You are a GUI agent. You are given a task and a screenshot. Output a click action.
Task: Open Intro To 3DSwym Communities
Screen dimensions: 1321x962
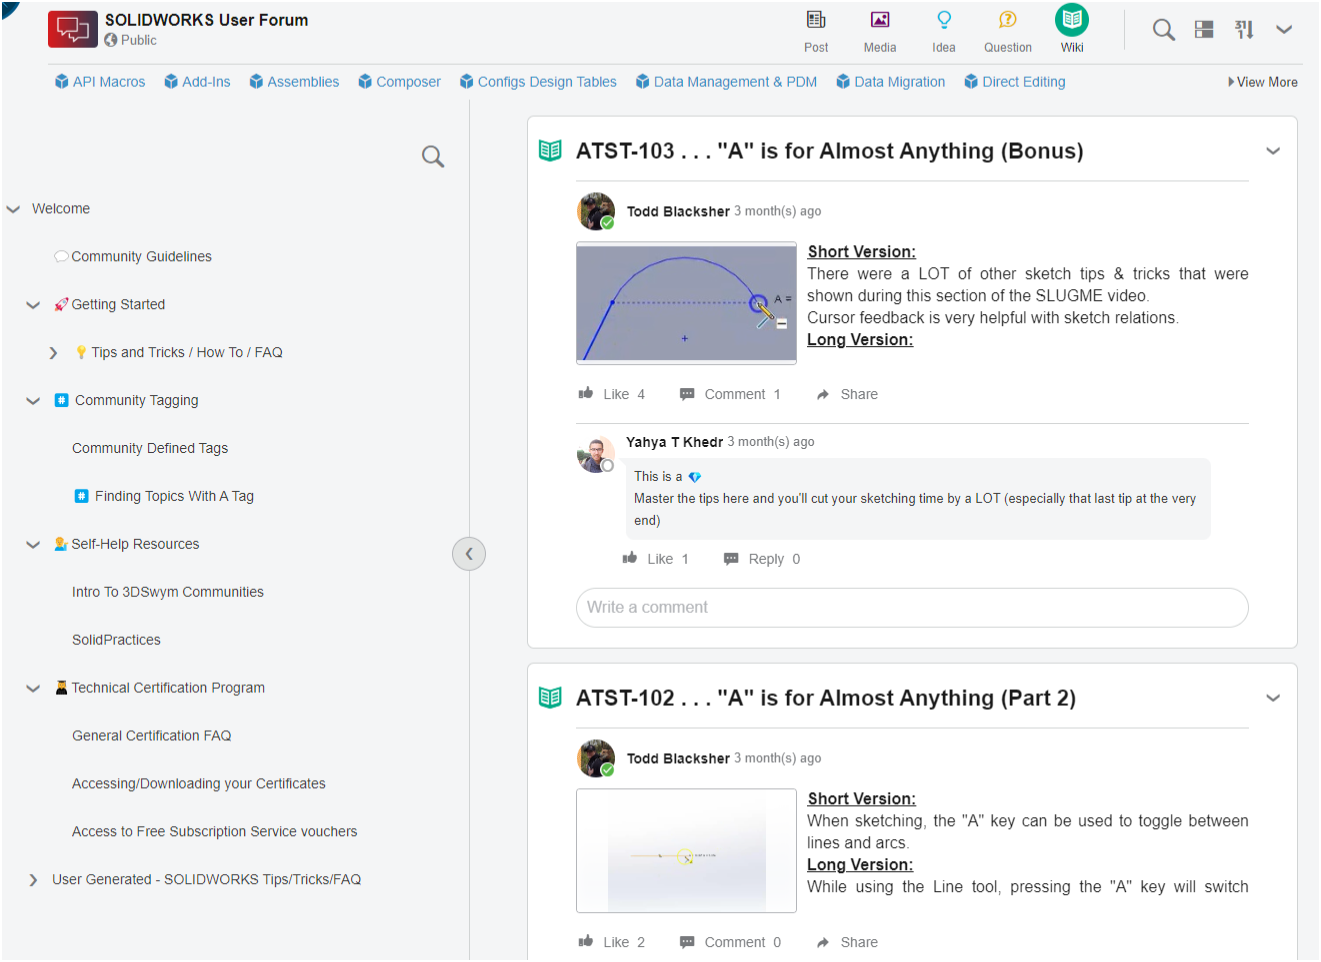[x=168, y=593]
